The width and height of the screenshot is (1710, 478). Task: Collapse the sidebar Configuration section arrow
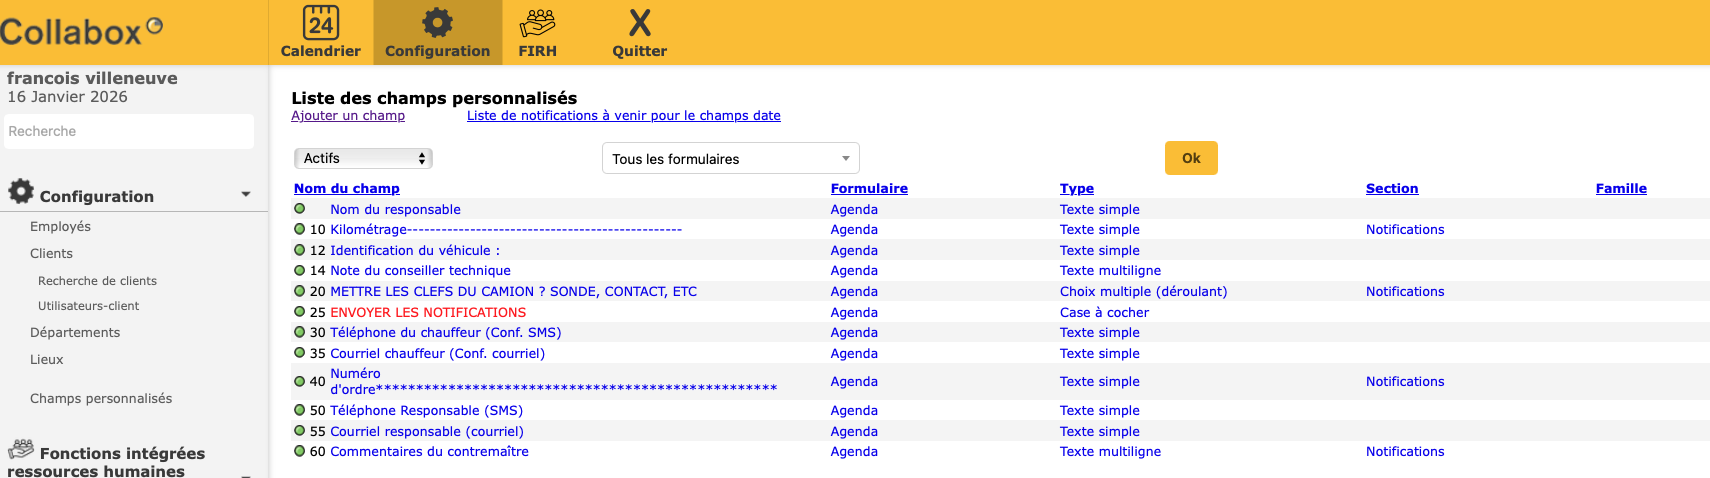tap(246, 195)
